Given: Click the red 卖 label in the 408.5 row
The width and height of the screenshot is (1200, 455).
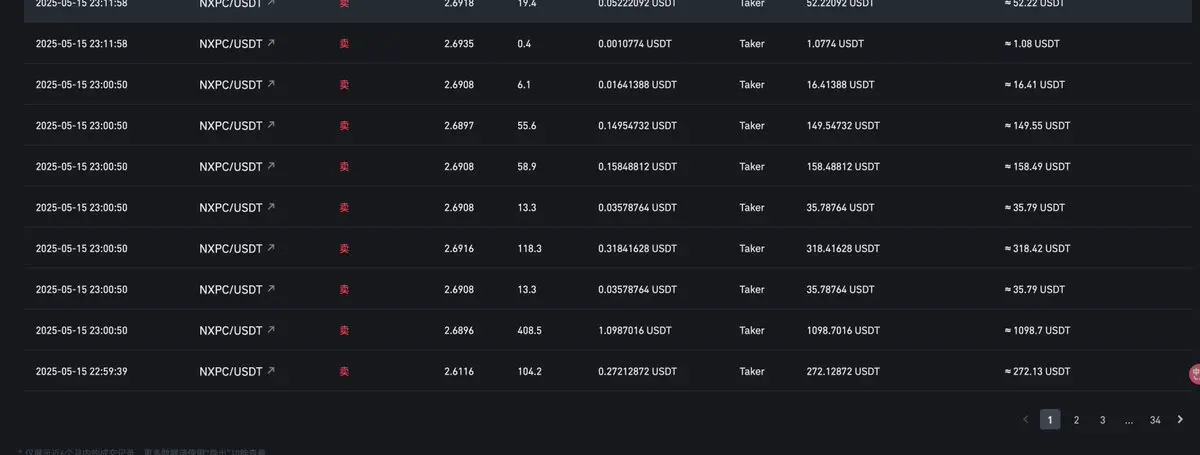Looking at the screenshot, I should pyautogui.click(x=344, y=330).
